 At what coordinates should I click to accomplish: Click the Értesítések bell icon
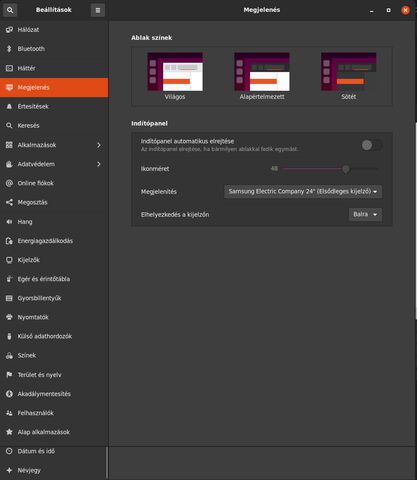[9, 106]
